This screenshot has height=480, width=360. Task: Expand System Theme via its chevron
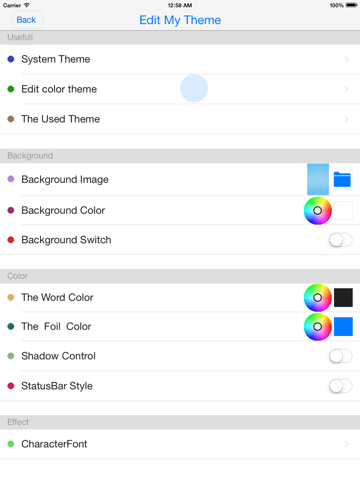(x=347, y=59)
